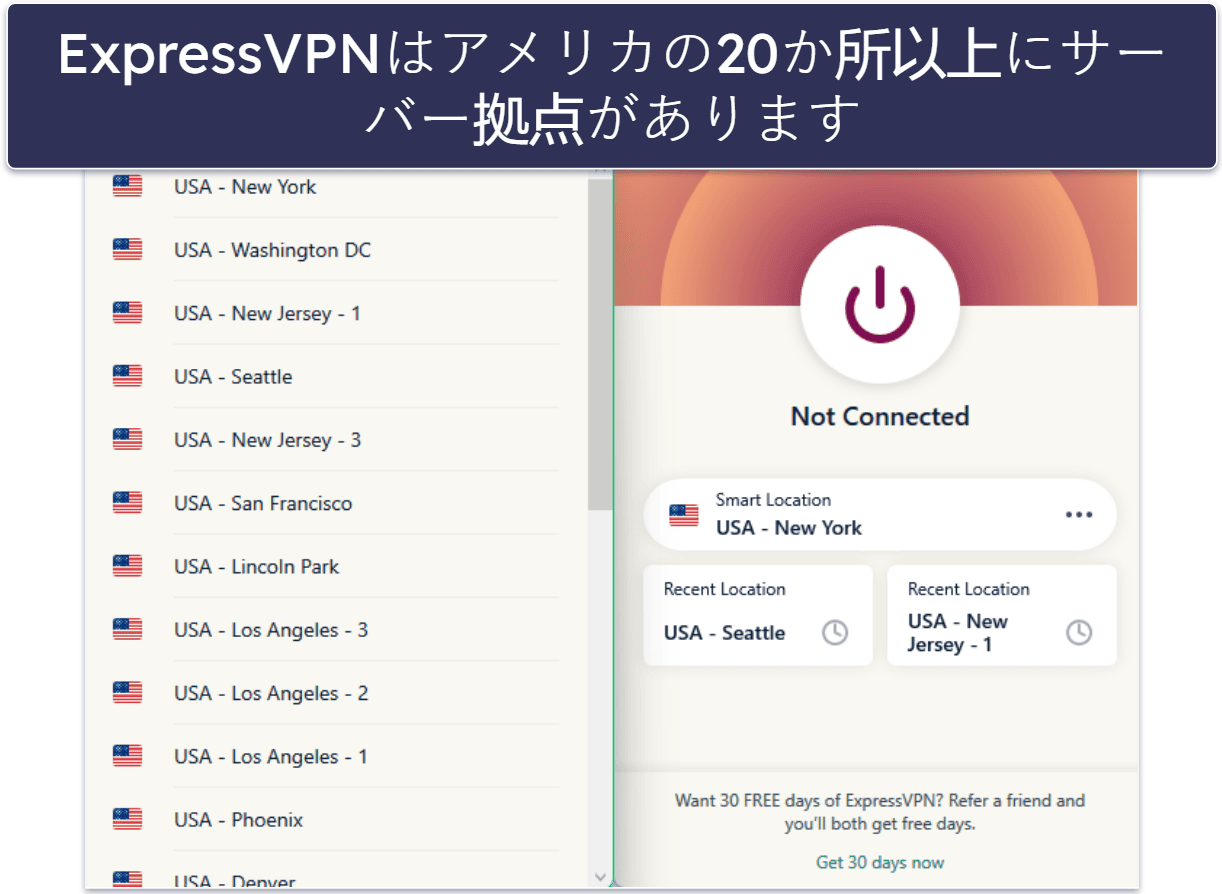Click flag icon beside San Francisco row

pyautogui.click(x=127, y=503)
